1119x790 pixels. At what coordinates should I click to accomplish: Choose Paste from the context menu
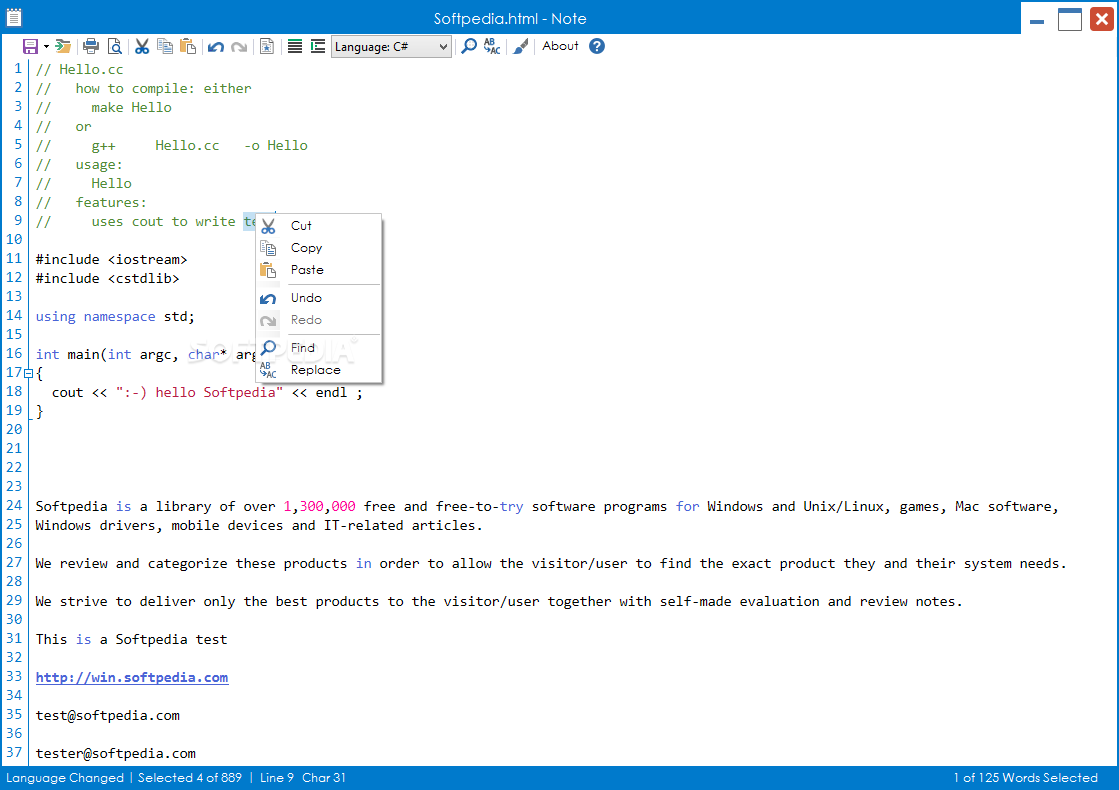click(x=319, y=270)
